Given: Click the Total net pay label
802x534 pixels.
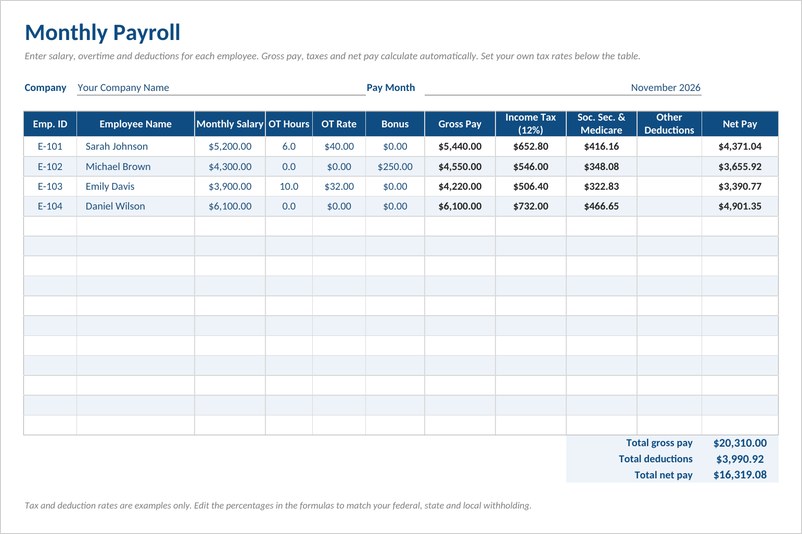Looking at the screenshot, I should (x=663, y=475).
